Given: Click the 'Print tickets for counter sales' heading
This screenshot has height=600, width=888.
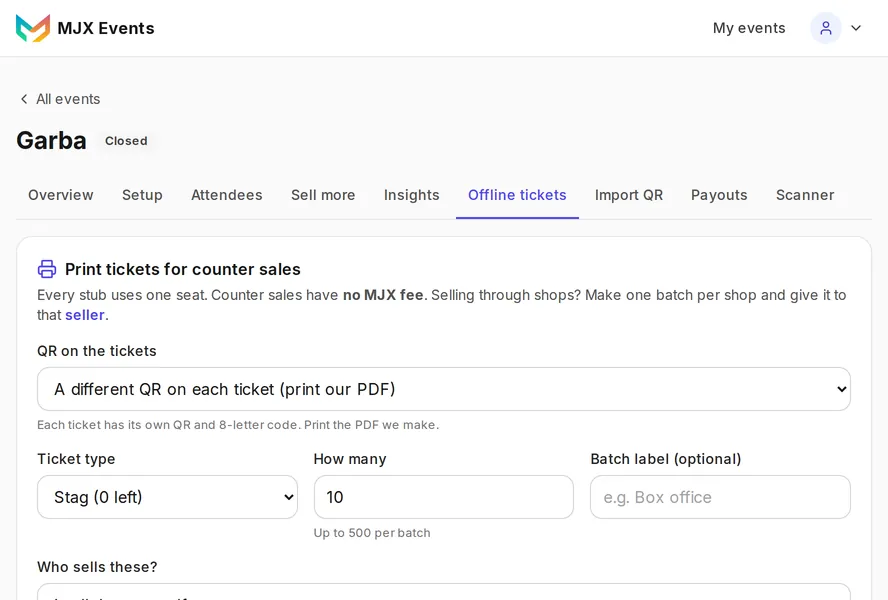Looking at the screenshot, I should click(183, 269).
